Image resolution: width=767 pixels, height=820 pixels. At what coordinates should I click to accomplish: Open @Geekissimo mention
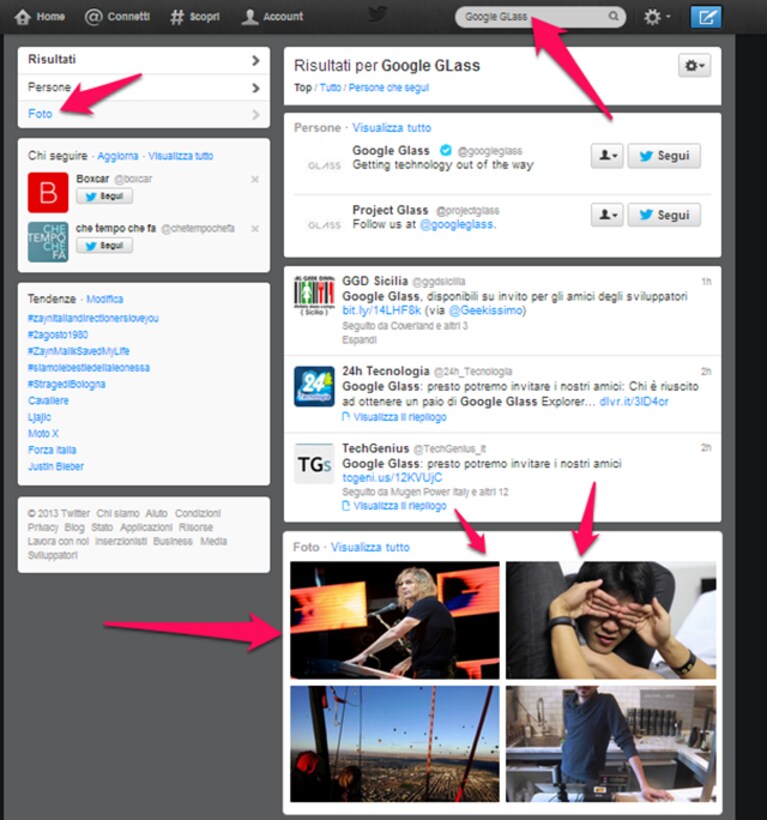click(486, 311)
